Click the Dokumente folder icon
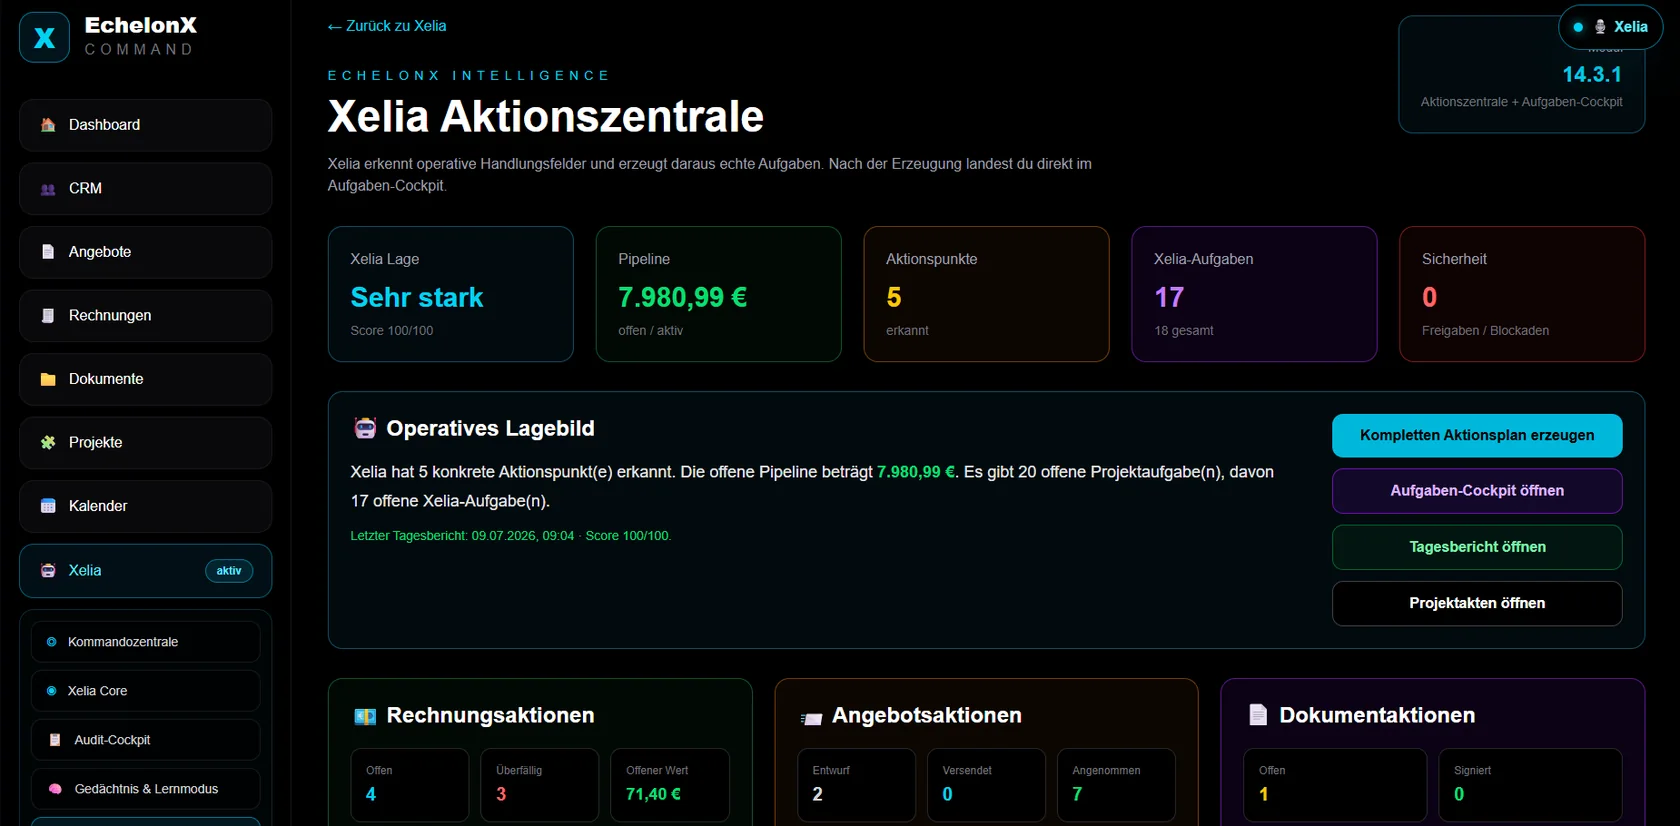 click(48, 379)
